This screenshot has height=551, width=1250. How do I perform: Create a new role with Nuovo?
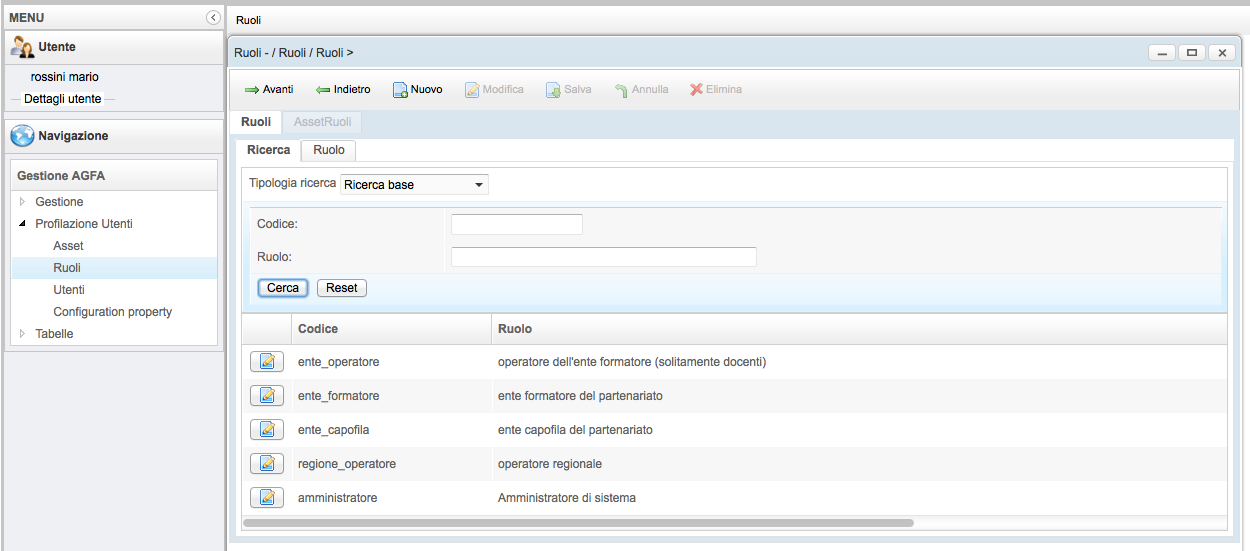417,90
